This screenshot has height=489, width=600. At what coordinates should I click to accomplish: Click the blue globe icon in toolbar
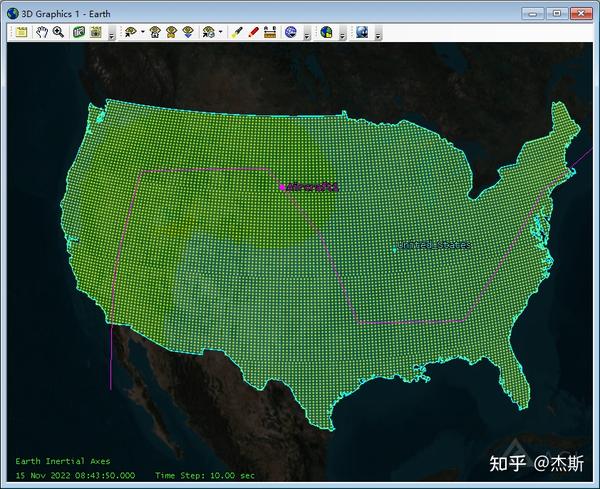click(x=291, y=32)
